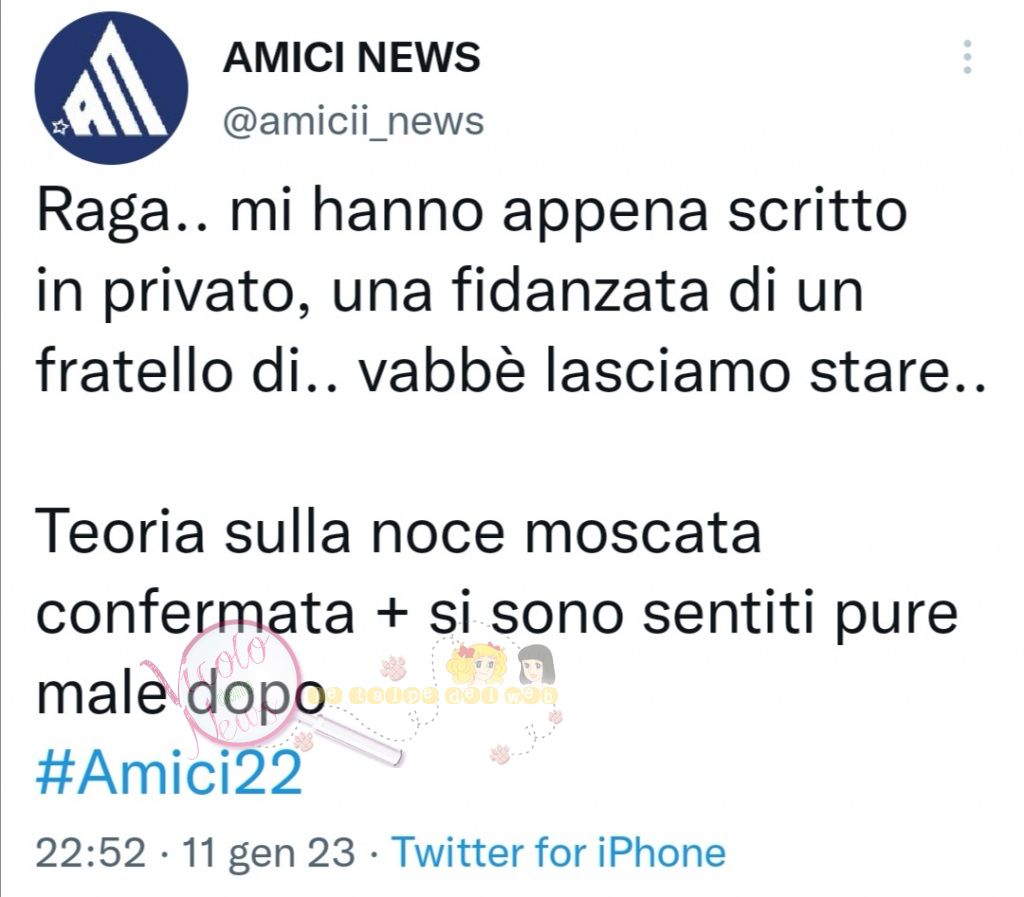Open the AMICI NEWS display name
The height and width of the screenshot is (897, 1024).
click(x=351, y=57)
